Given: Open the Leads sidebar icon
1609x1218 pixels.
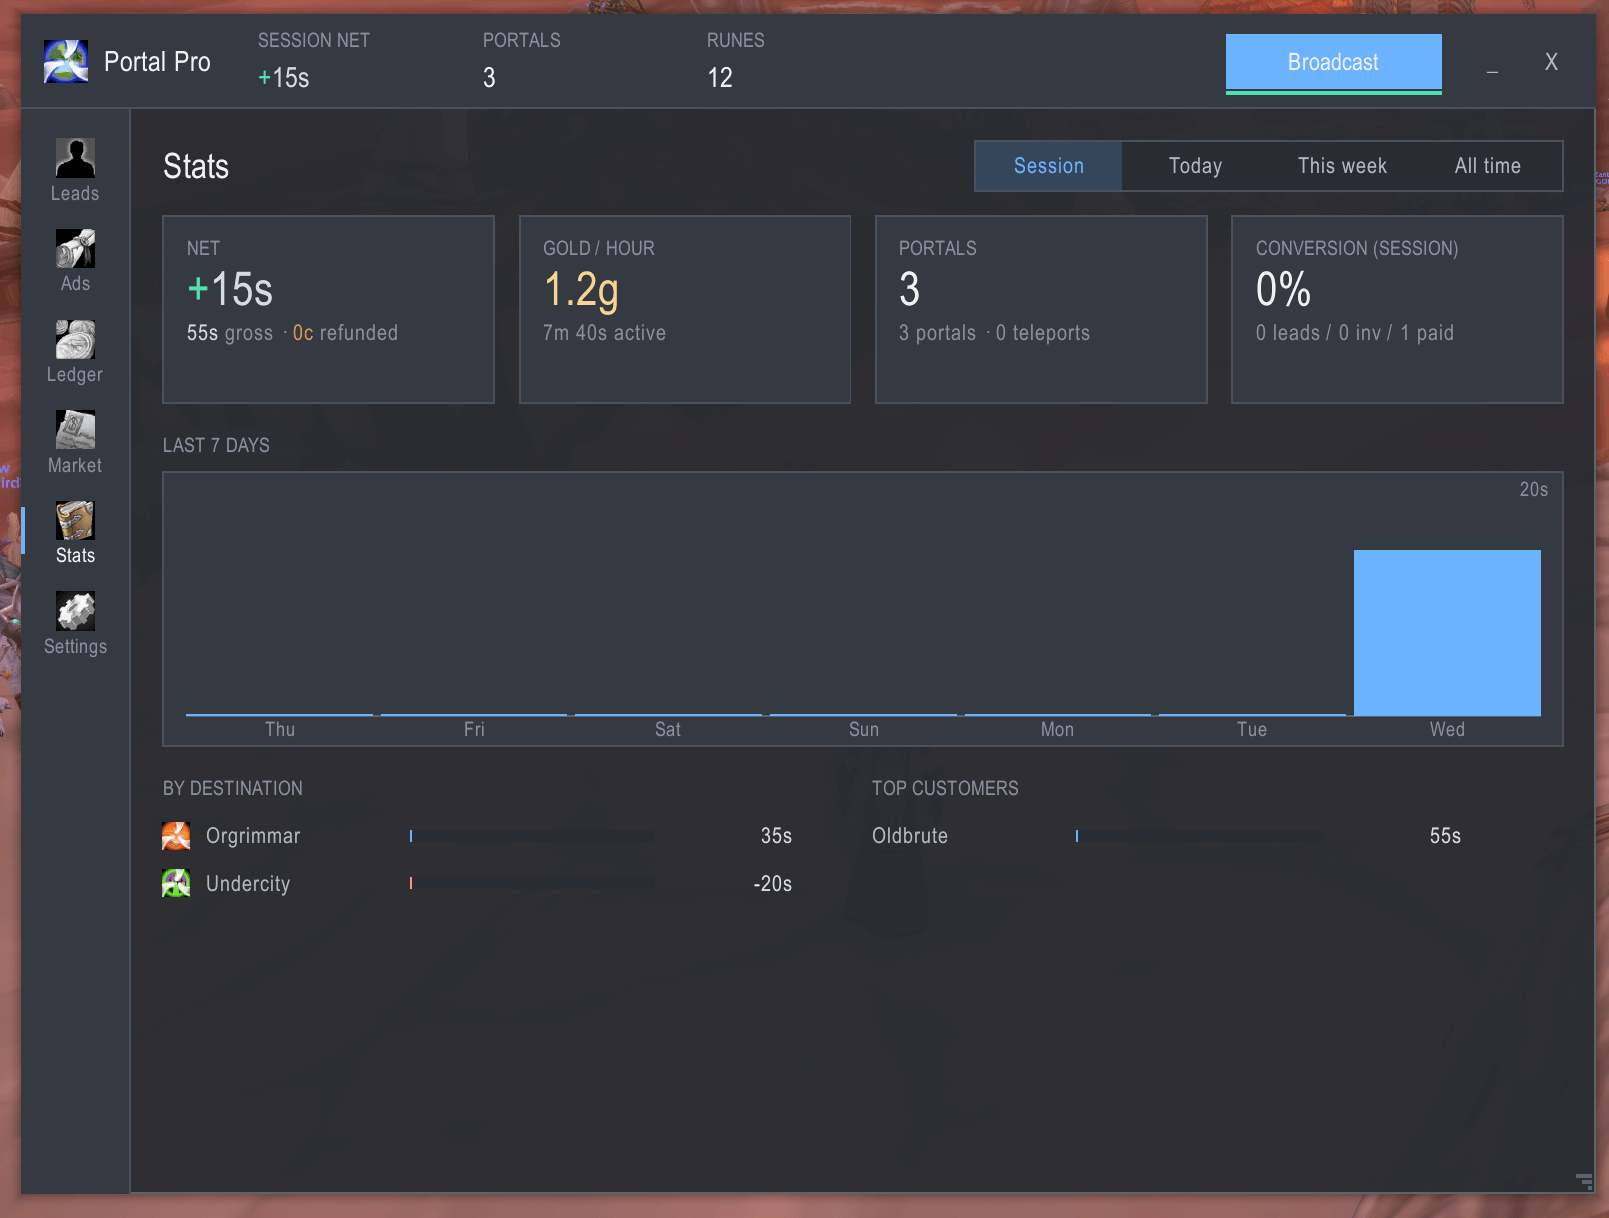Looking at the screenshot, I should [75, 158].
